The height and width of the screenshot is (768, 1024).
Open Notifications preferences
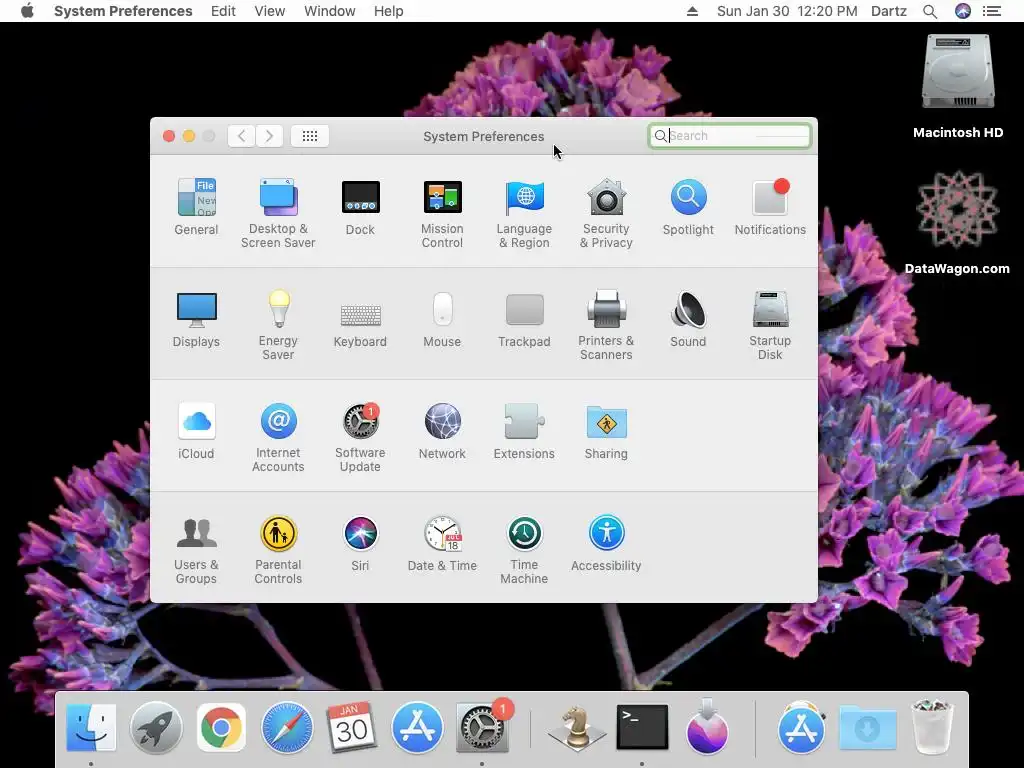(770, 206)
